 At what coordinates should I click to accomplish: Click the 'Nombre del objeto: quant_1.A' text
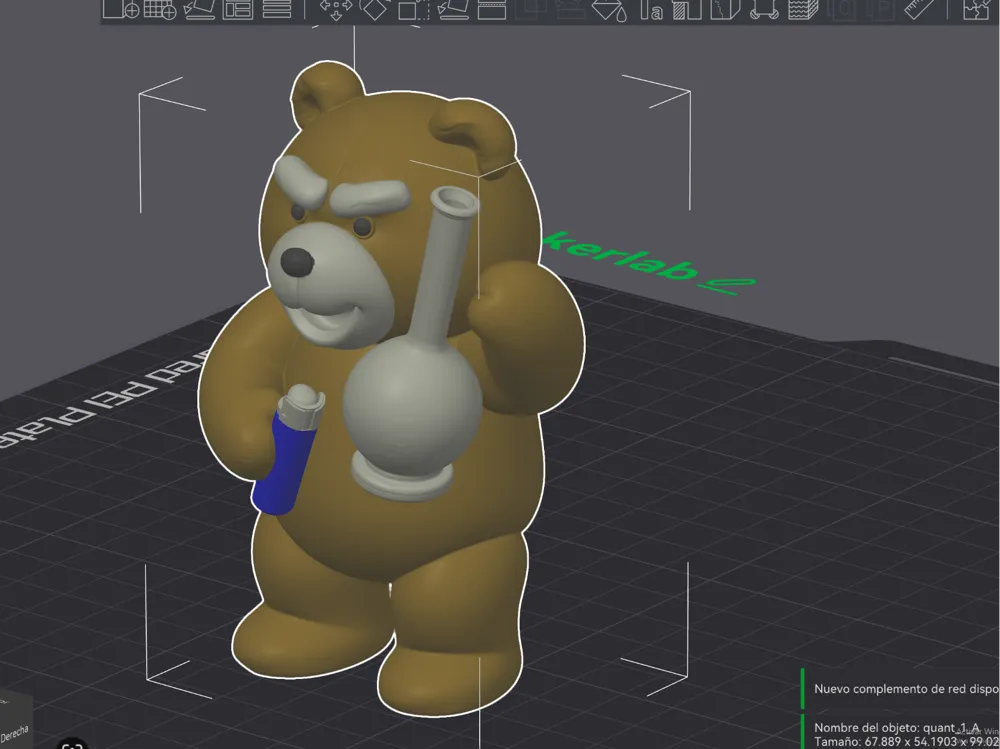point(897,728)
